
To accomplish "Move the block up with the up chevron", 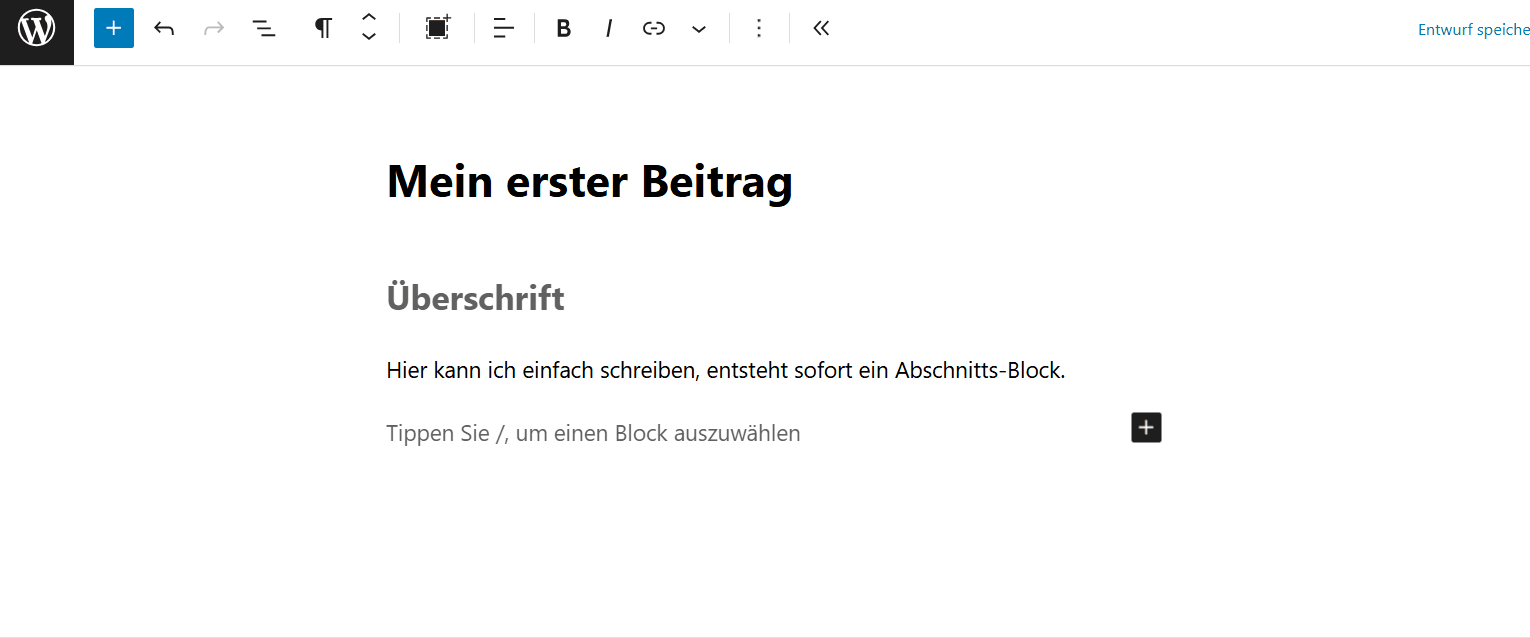I will (x=369, y=18).
